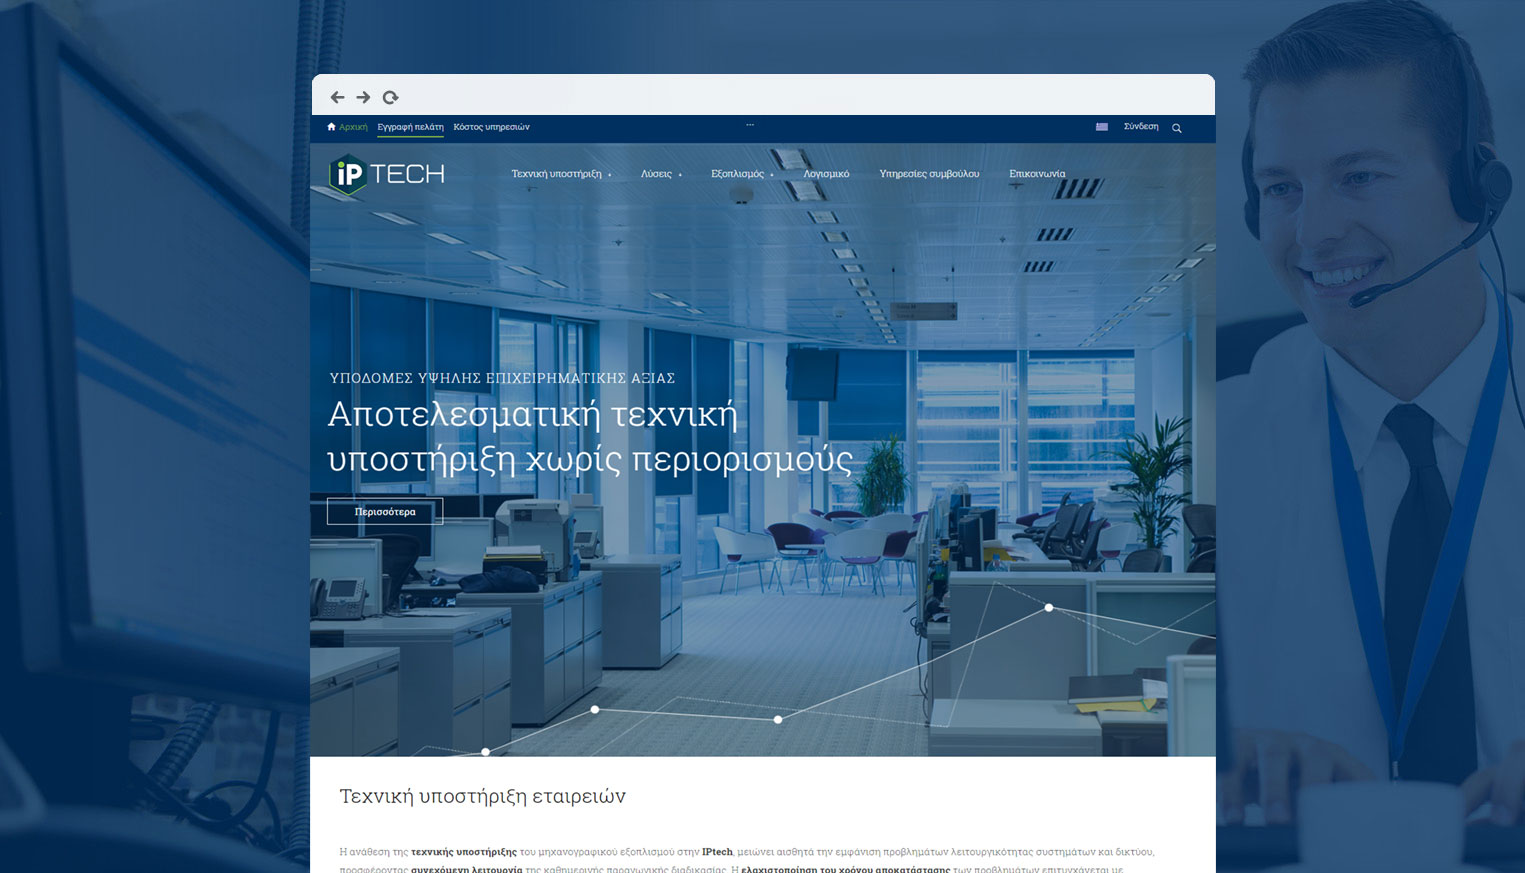The image size is (1525, 873).
Task: Click the three-dots icon in top bar
Action: tap(750, 125)
